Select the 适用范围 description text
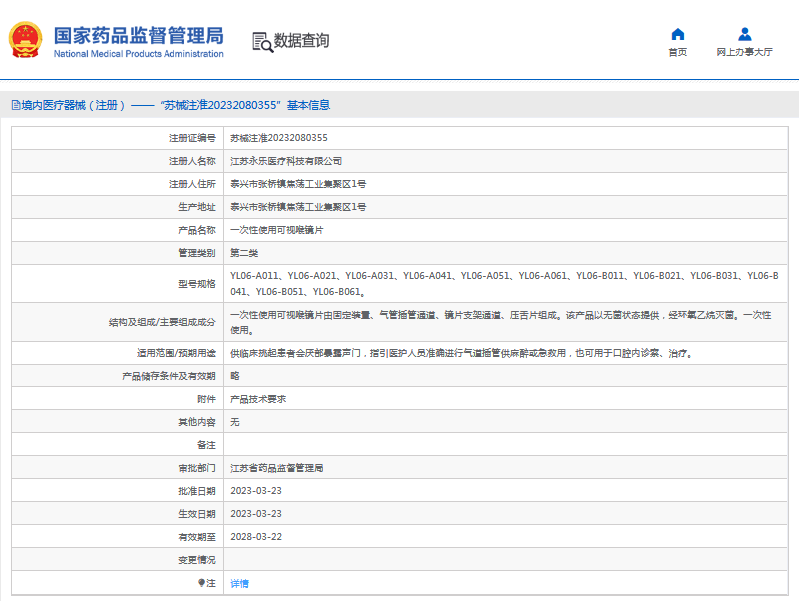The width and height of the screenshot is (799, 601). tap(462, 353)
